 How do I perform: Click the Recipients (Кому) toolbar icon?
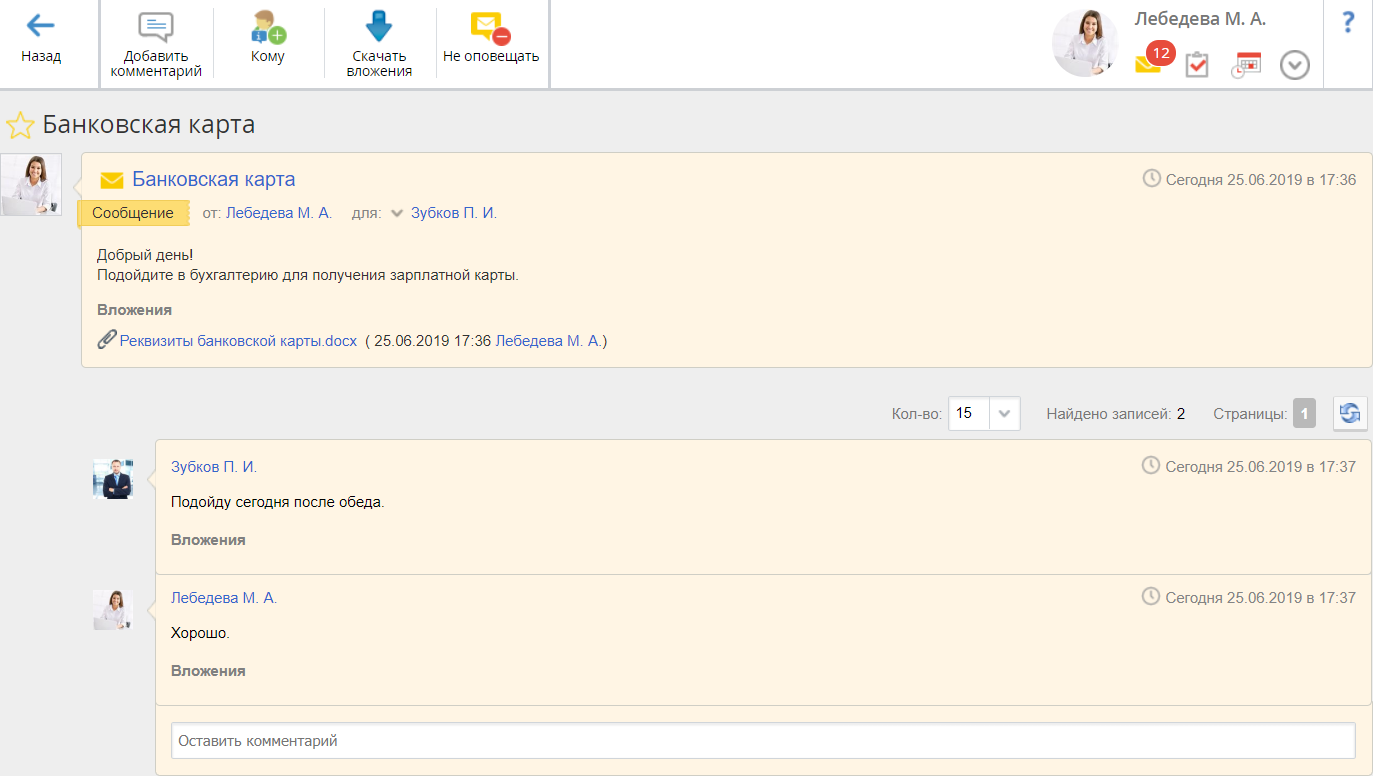pyautogui.click(x=268, y=28)
